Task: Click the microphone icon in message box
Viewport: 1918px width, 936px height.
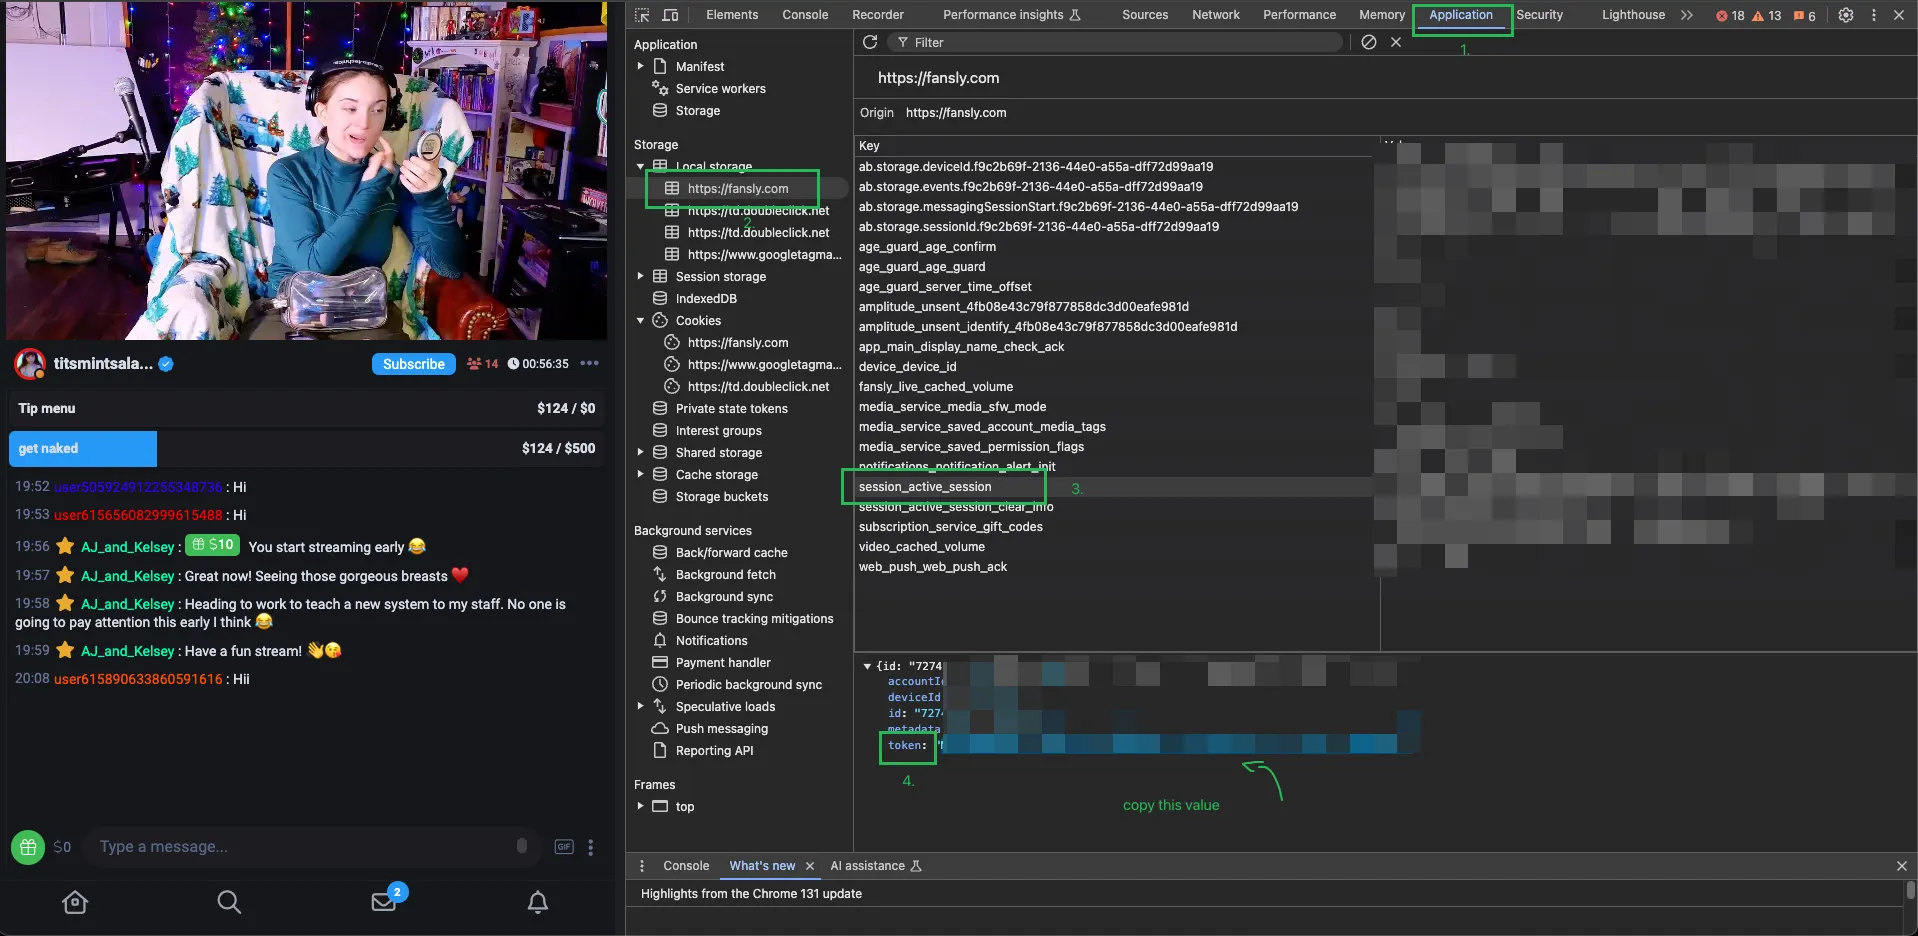Action: (x=522, y=846)
